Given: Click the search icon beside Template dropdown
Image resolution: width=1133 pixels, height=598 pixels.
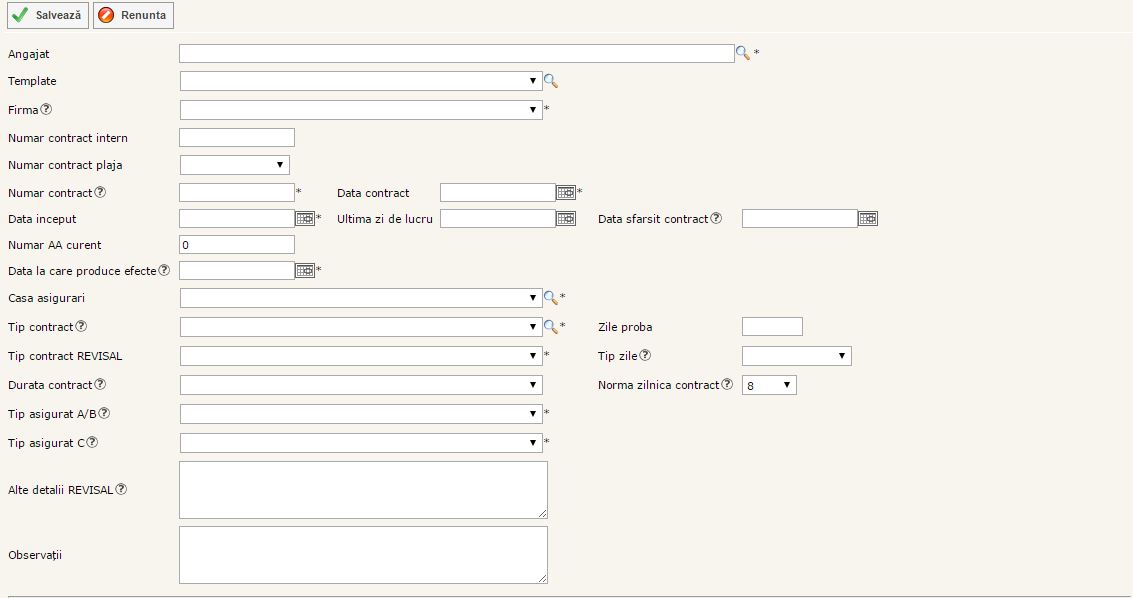Looking at the screenshot, I should (x=550, y=81).
